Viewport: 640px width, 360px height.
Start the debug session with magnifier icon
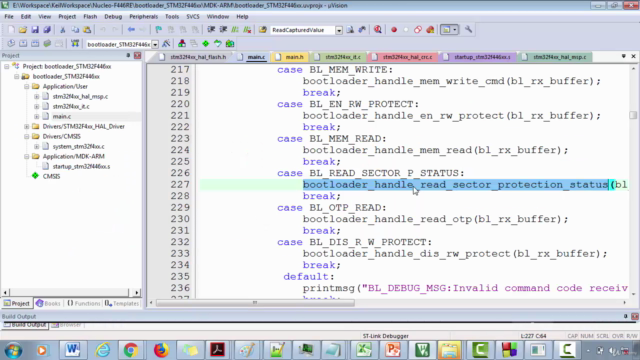[x=378, y=30]
